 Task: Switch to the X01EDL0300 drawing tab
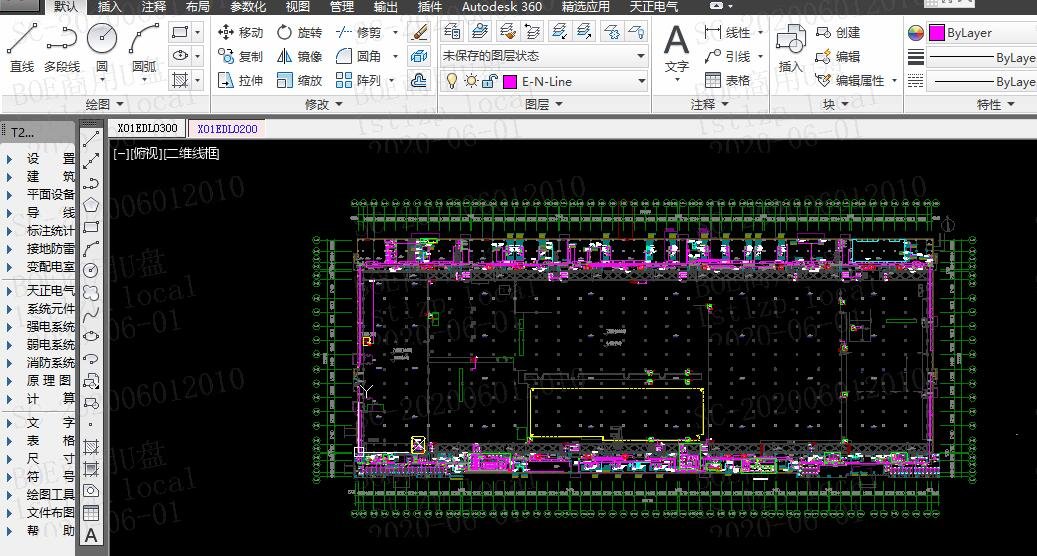pyautogui.click(x=147, y=128)
